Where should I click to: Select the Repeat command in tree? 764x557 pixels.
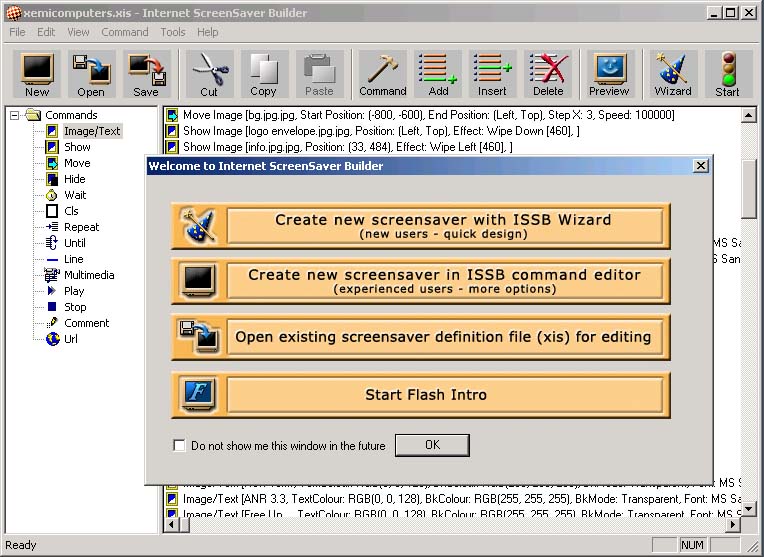click(x=81, y=227)
